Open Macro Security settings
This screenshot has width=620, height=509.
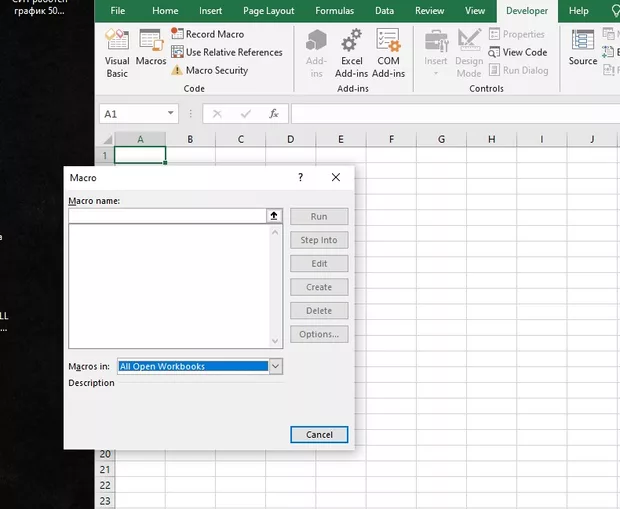point(216,70)
